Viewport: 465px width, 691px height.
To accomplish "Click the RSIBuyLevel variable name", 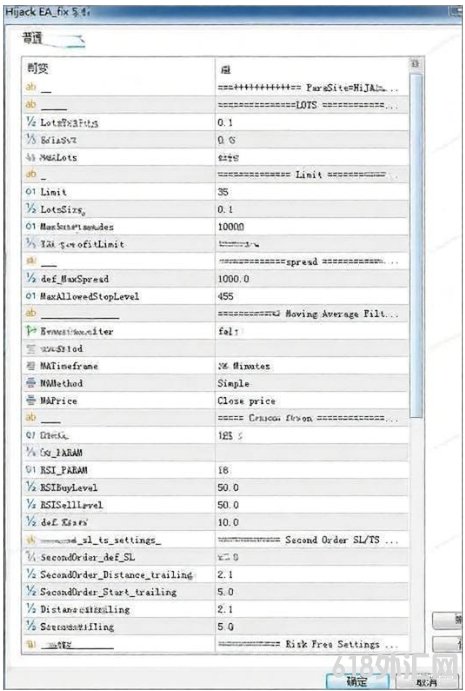I will click(69, 487).
